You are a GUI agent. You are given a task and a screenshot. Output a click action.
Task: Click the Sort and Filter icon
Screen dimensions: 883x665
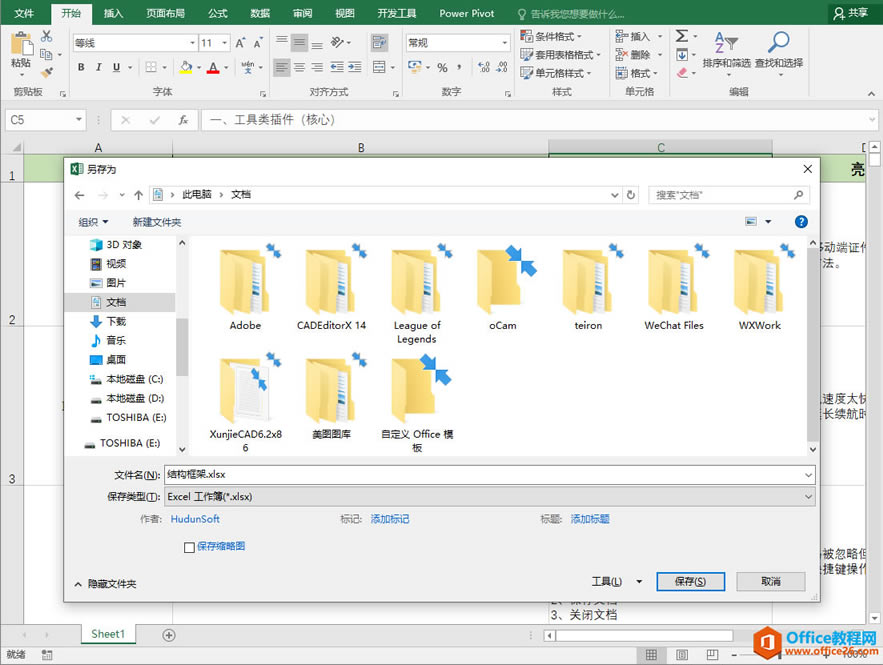725,48
